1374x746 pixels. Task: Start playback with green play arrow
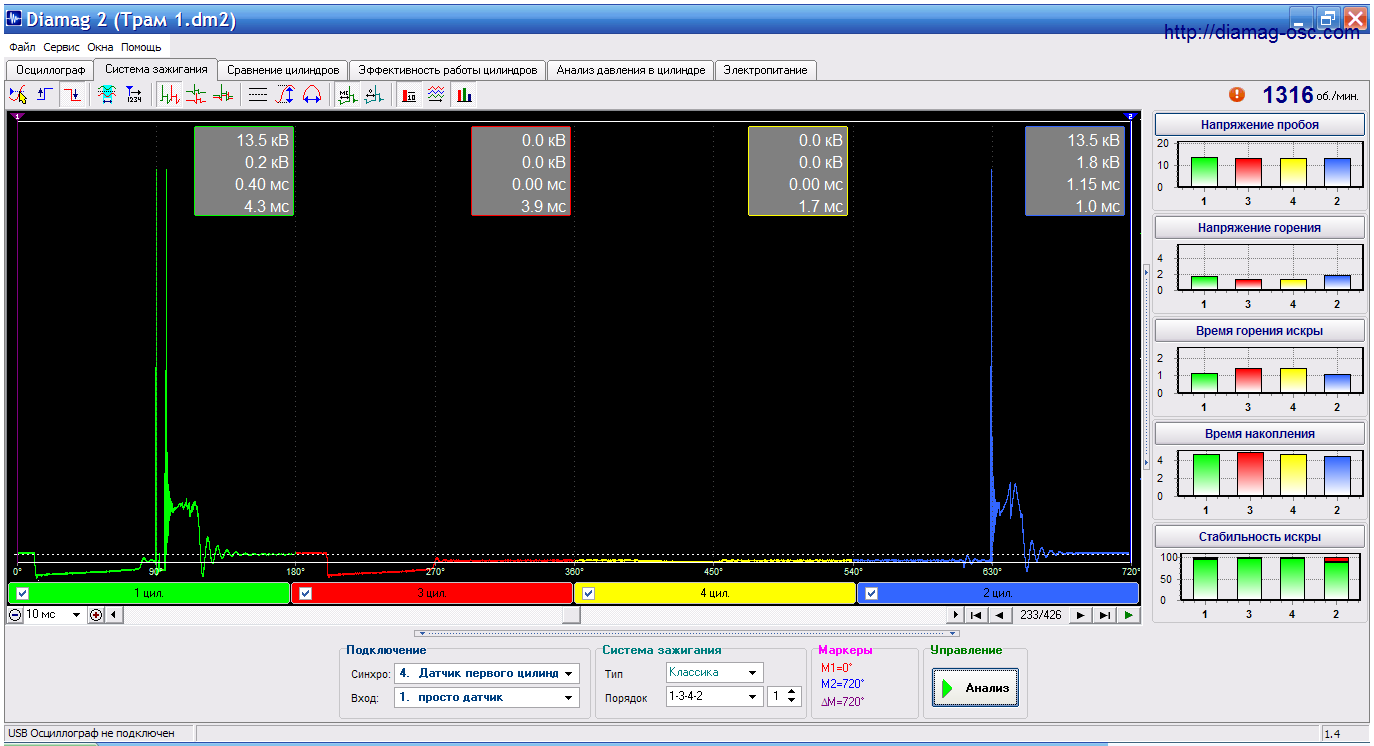coord(1129,615)
